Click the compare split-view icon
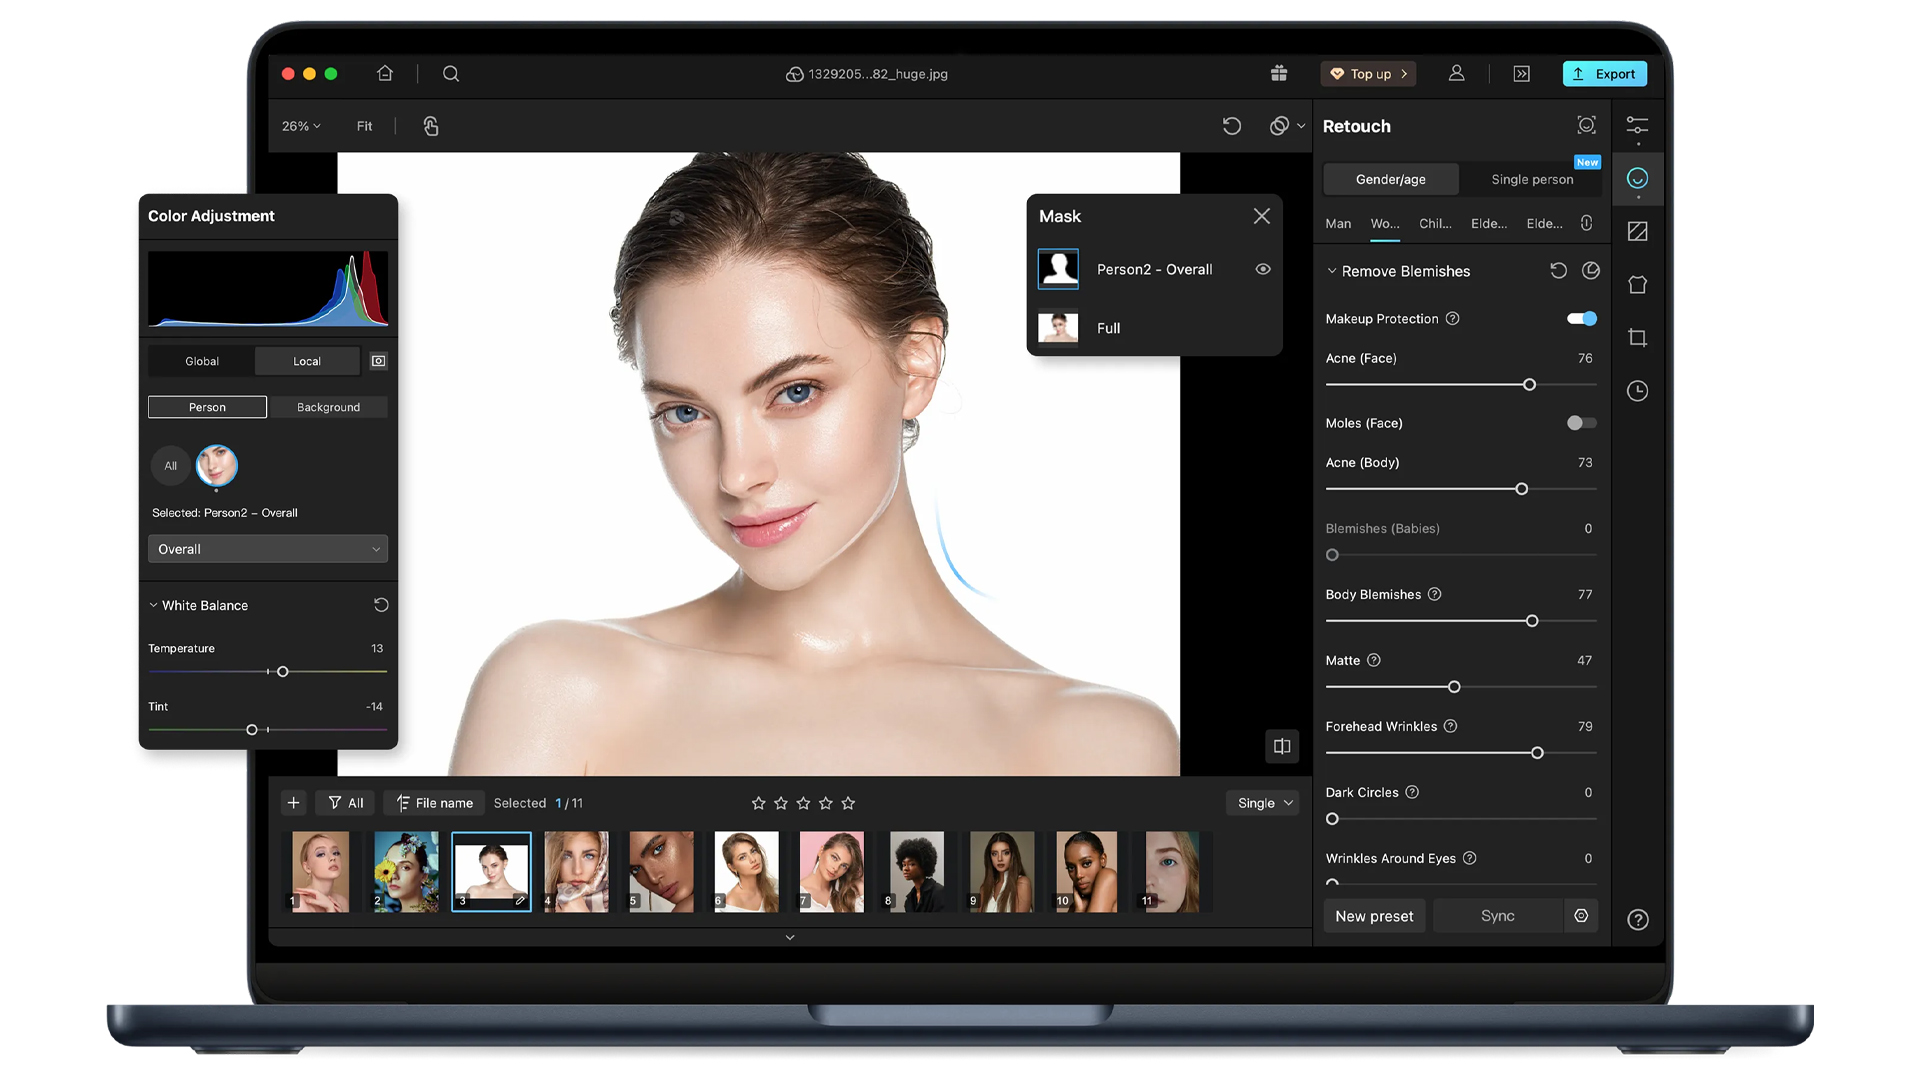1920x1080 pixels. point(1282,746)
